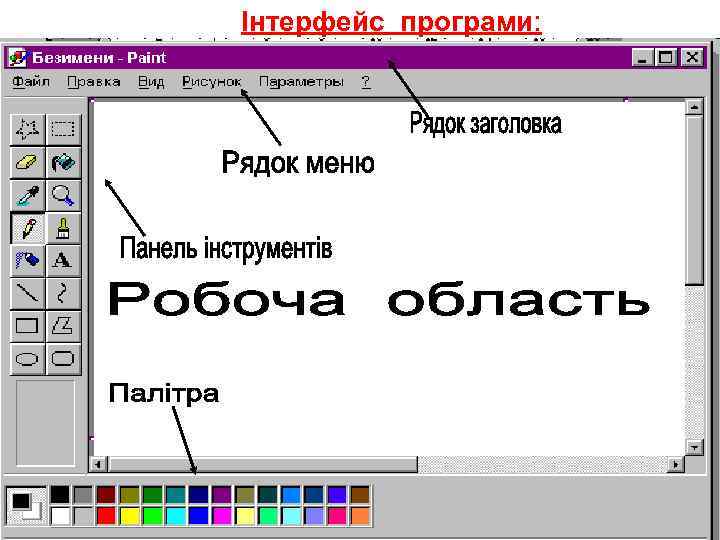720x540 pixels.
Task: Select the Free-form select tool
Action: pyautogui.click(x=28, y=129)
